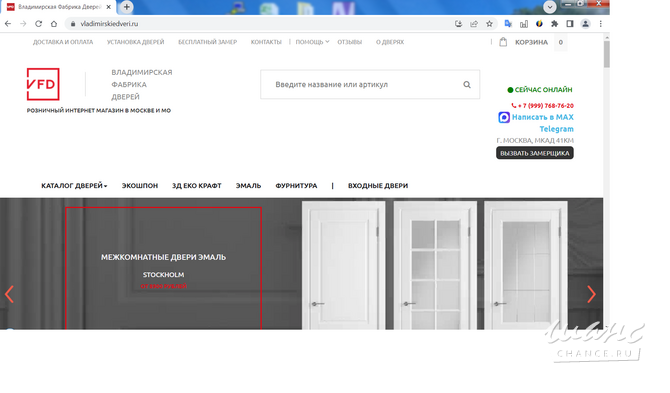Open Chrome three-dot menu
The image size is (670, 393).
click(600, 24)
